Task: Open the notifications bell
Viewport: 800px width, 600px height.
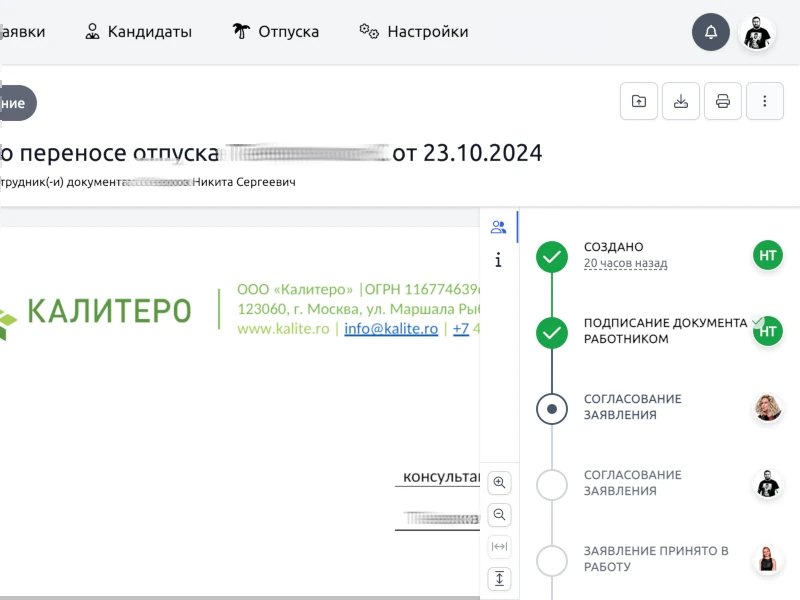Action: point(710,32)
